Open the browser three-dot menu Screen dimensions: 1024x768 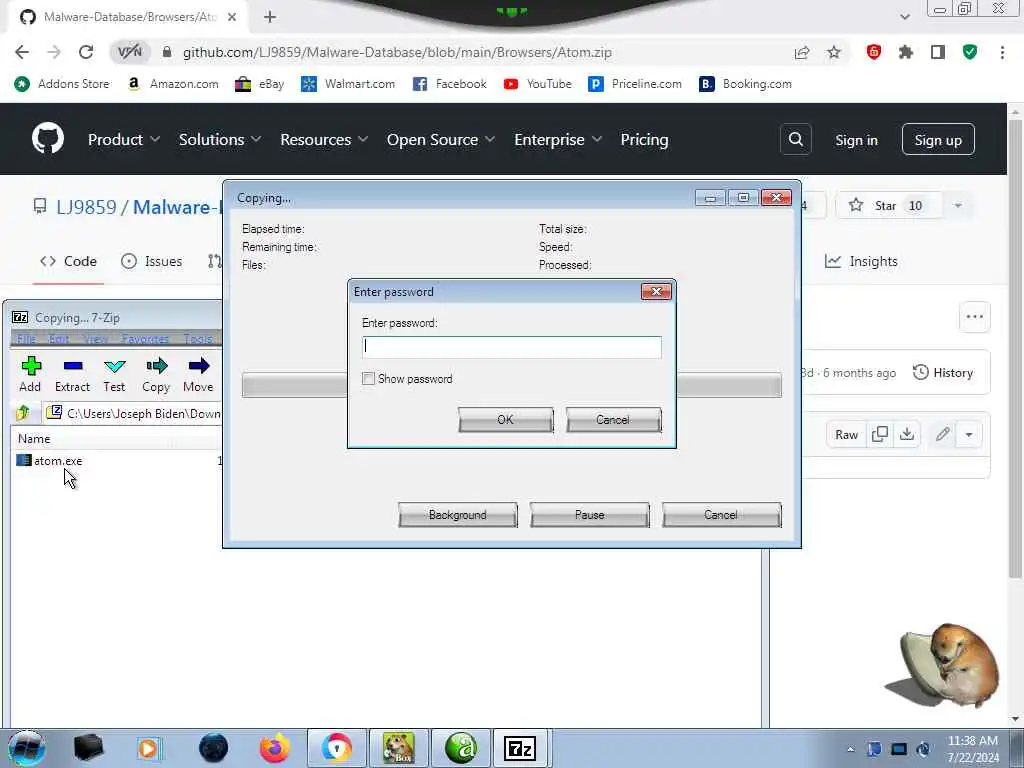[1002, 52]
